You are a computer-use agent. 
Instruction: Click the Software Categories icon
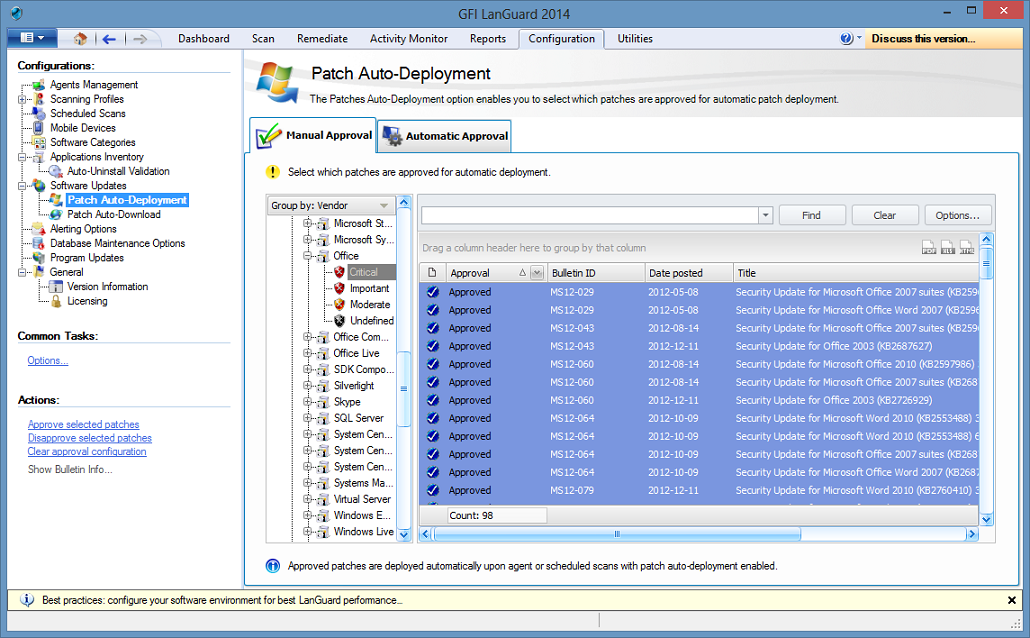pyautogui.click(x=39, y=143)
